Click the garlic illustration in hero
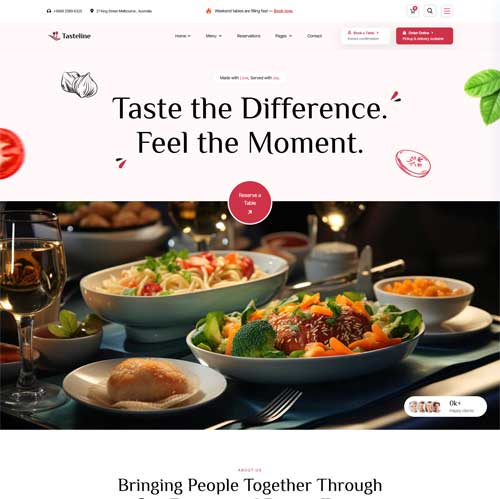Screen dimensions: 500x499 79,84
